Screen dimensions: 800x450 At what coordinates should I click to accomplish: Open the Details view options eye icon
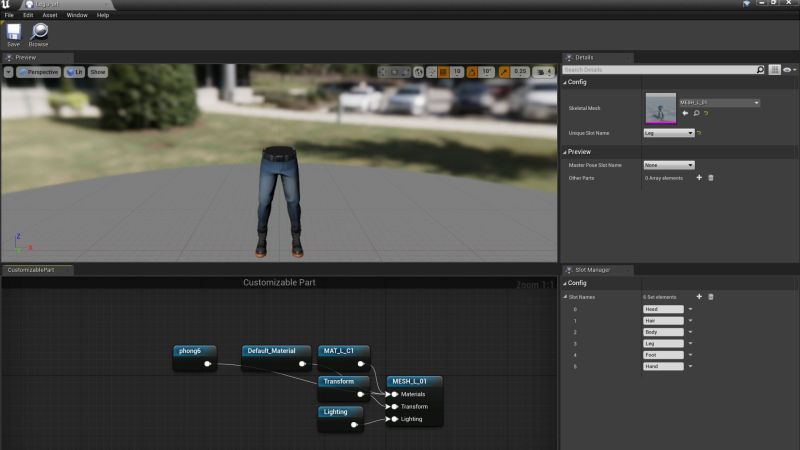point(789,70)
